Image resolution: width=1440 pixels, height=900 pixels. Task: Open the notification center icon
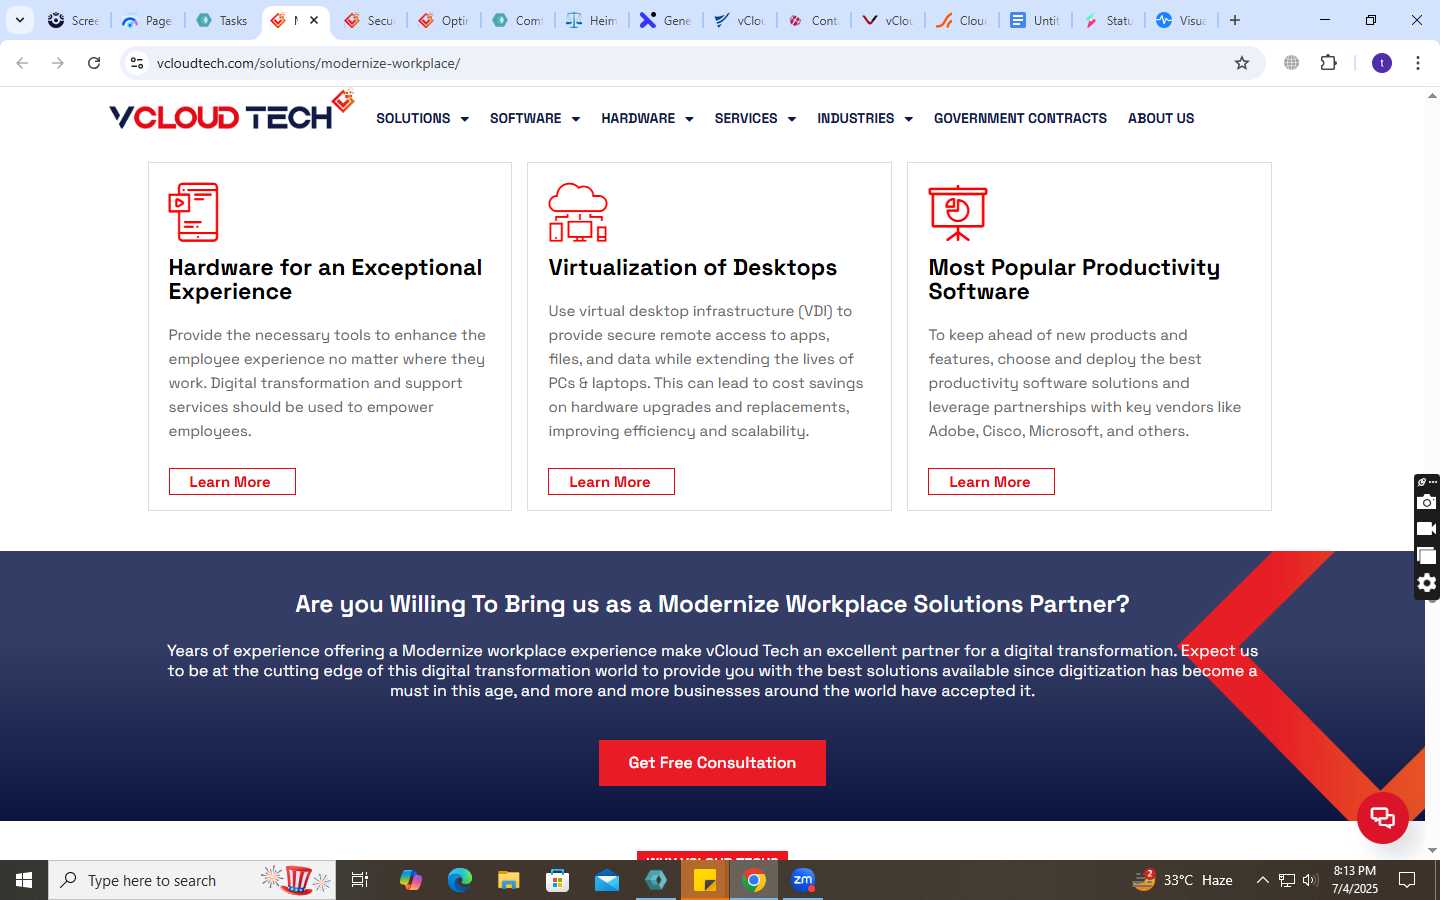click(x=1407, y=880)
